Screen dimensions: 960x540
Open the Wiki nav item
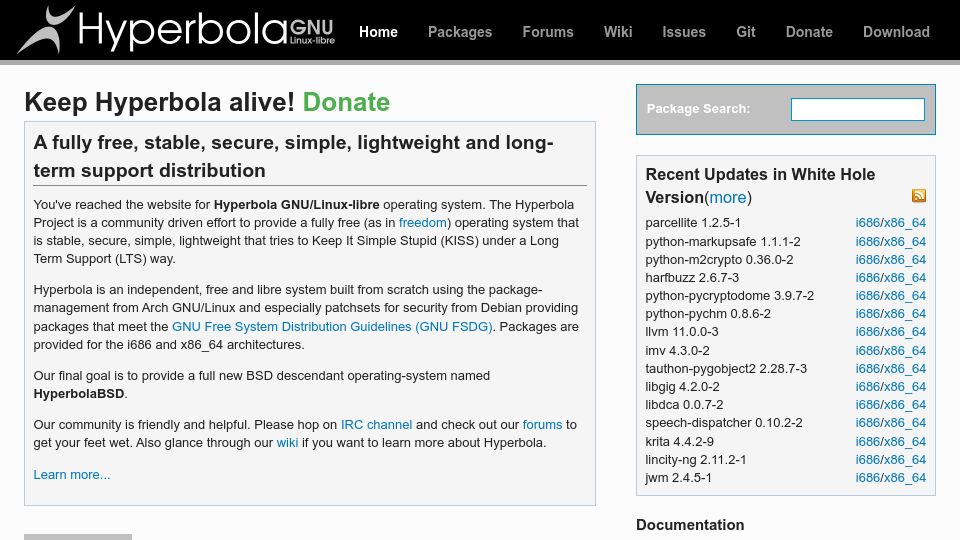click(618, 32)
